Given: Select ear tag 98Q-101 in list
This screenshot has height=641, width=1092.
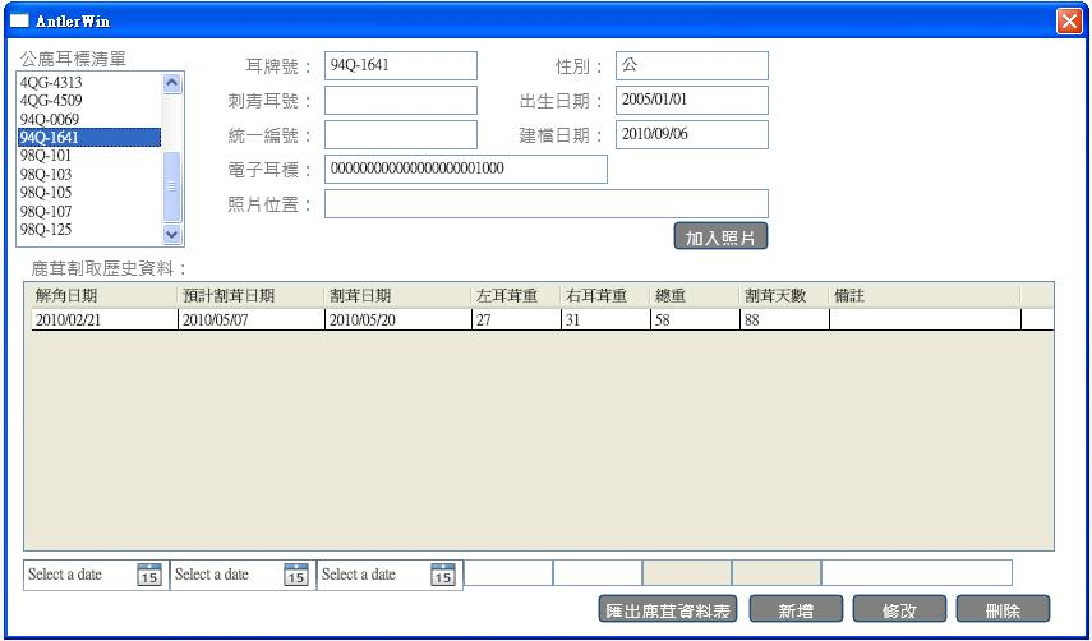Looking at the screenshot, I should coord(46,156).
